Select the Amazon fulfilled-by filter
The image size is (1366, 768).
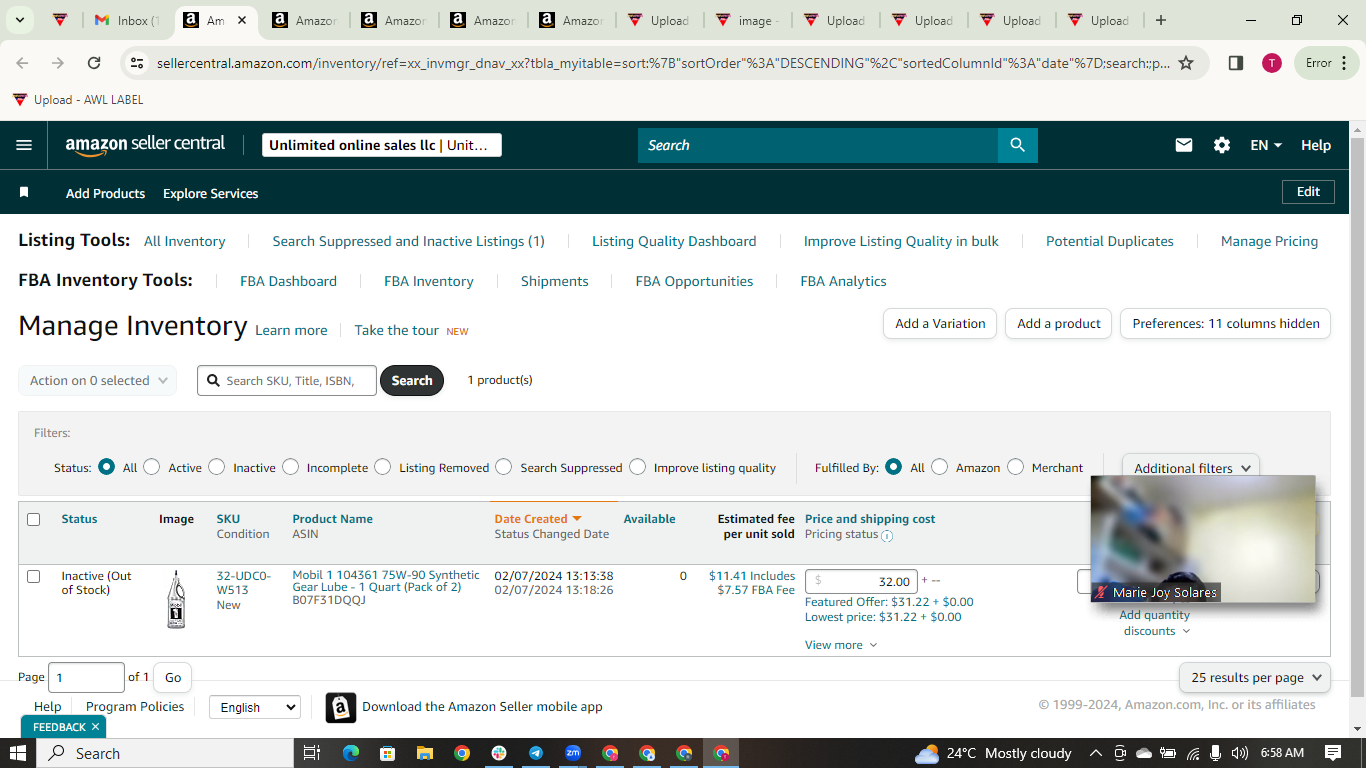(940, 467)
